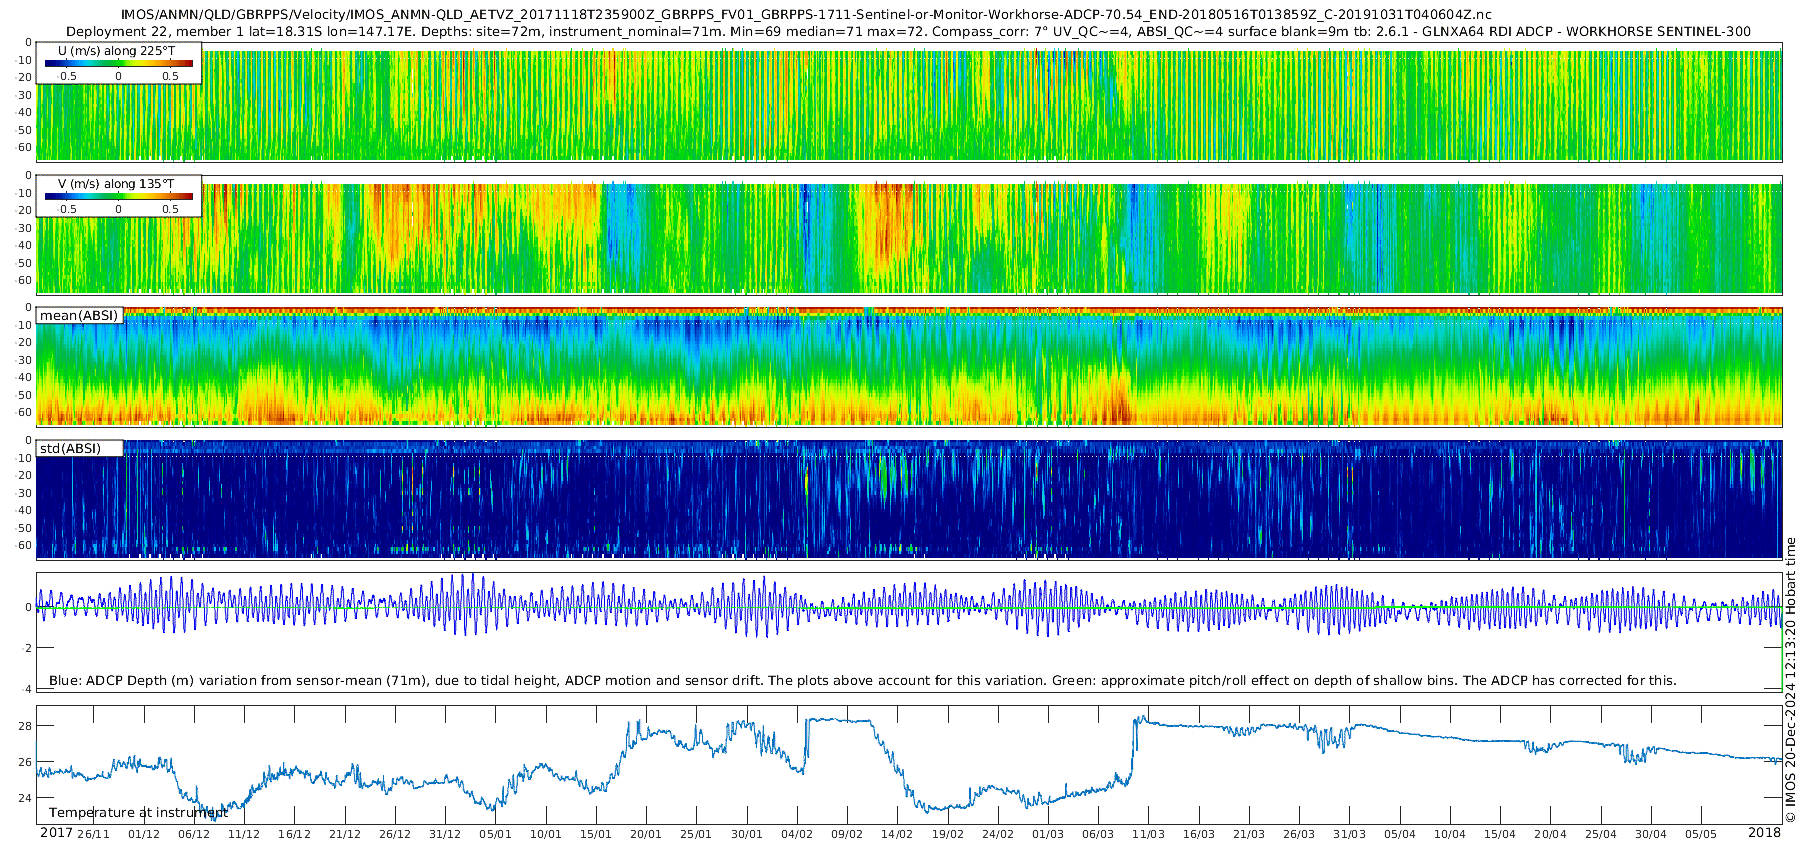The height and width of the screenshot is (850, 1800).
Task: Click the 28 tick on temperature axis
Action: (26, 726)
